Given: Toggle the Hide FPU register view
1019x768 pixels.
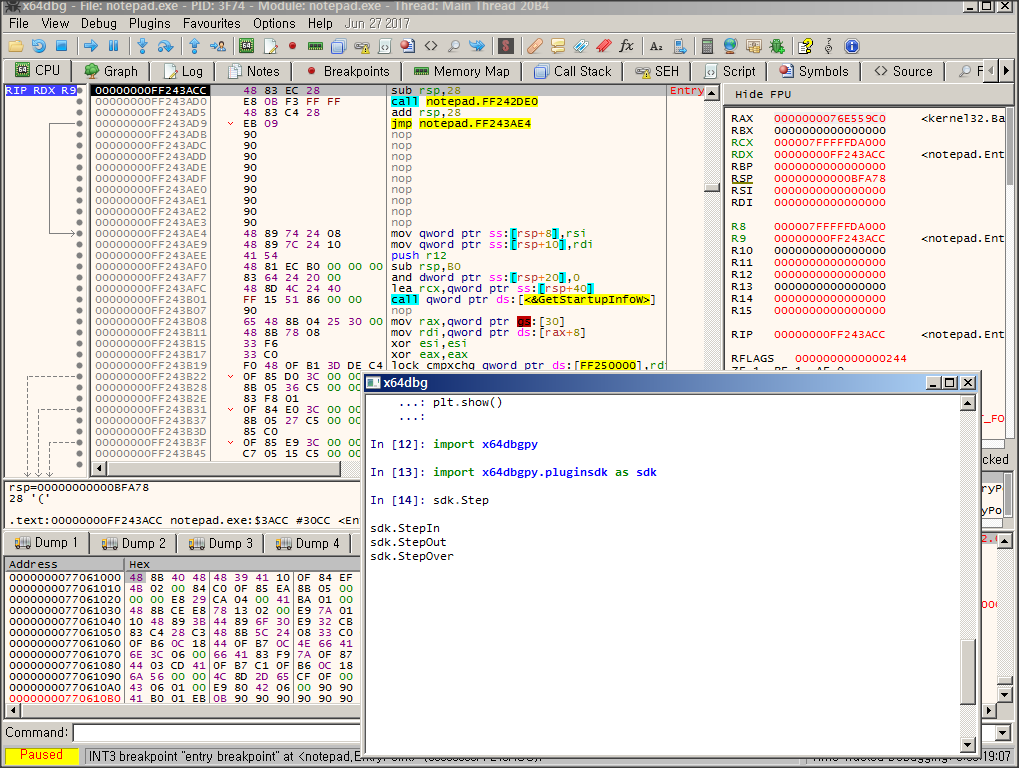Looking at the screenshot, I should tap(762, 94).
